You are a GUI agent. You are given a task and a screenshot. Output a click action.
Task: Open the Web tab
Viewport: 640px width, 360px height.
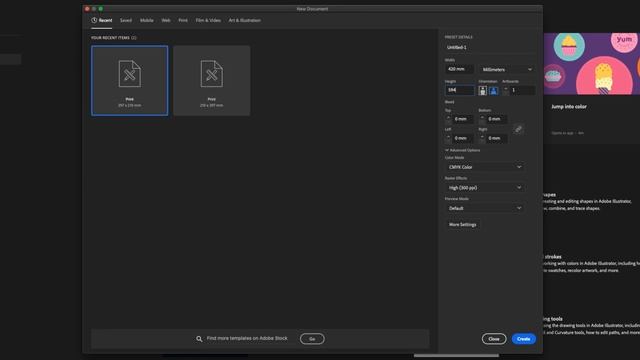(x=166, y=20)
